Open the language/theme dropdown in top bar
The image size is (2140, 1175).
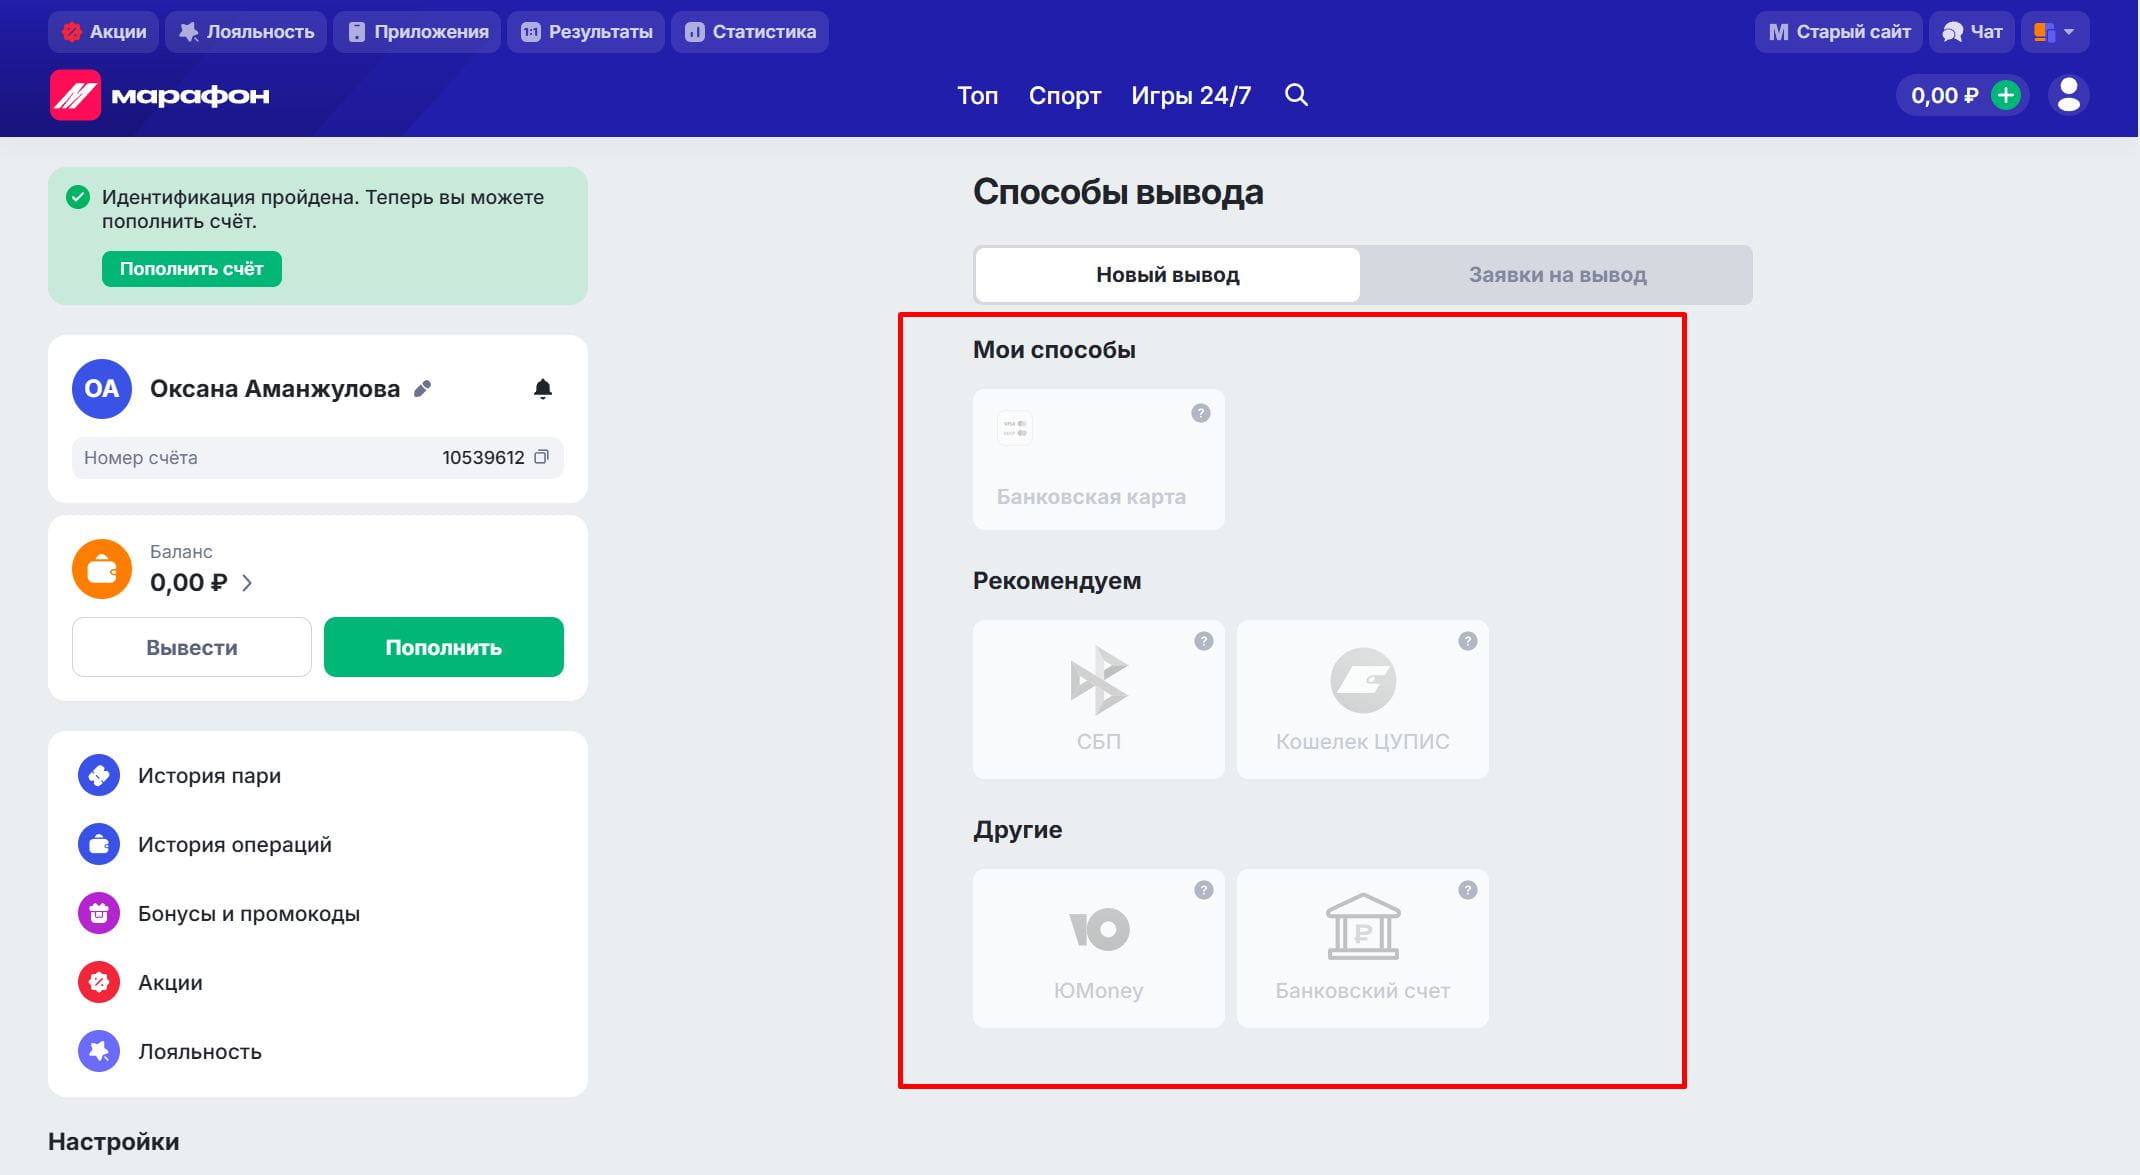pyautogui.click(x=2055, y=32)
